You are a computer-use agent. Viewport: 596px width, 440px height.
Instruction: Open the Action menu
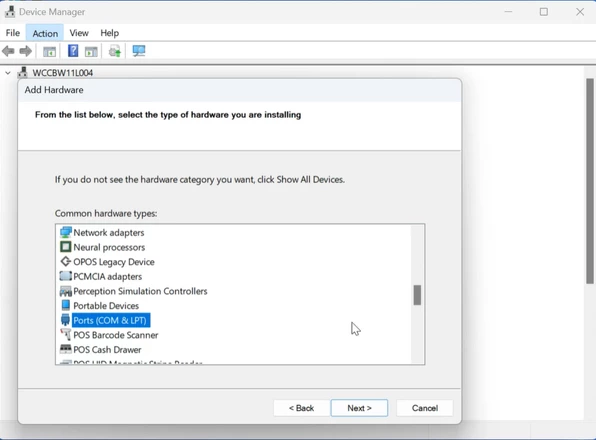tap(45, 33)
